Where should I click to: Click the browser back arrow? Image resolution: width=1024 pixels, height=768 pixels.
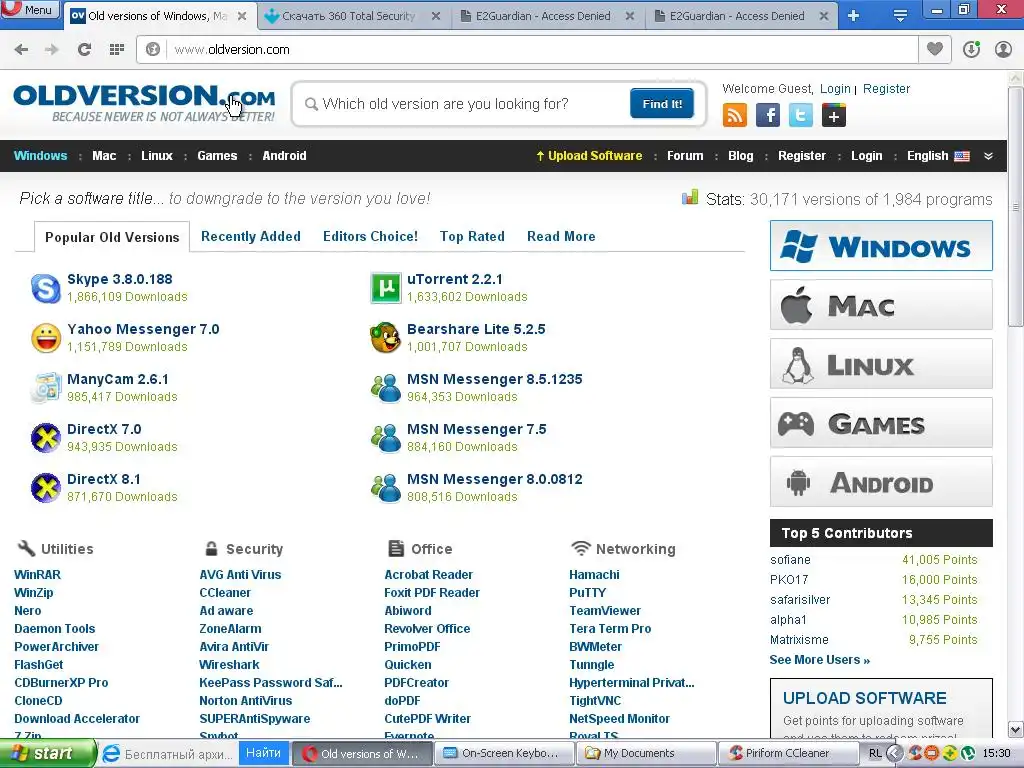click(21, 50)
